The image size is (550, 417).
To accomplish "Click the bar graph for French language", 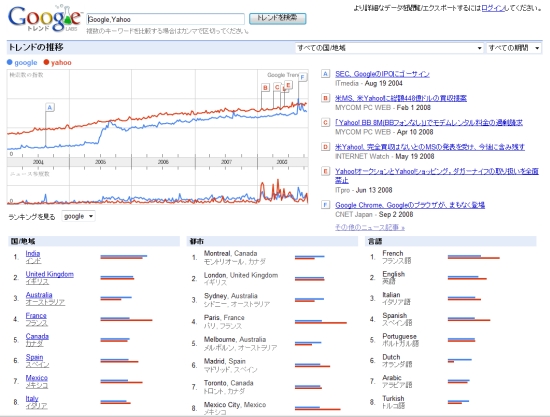I will (x=474, y=257).
